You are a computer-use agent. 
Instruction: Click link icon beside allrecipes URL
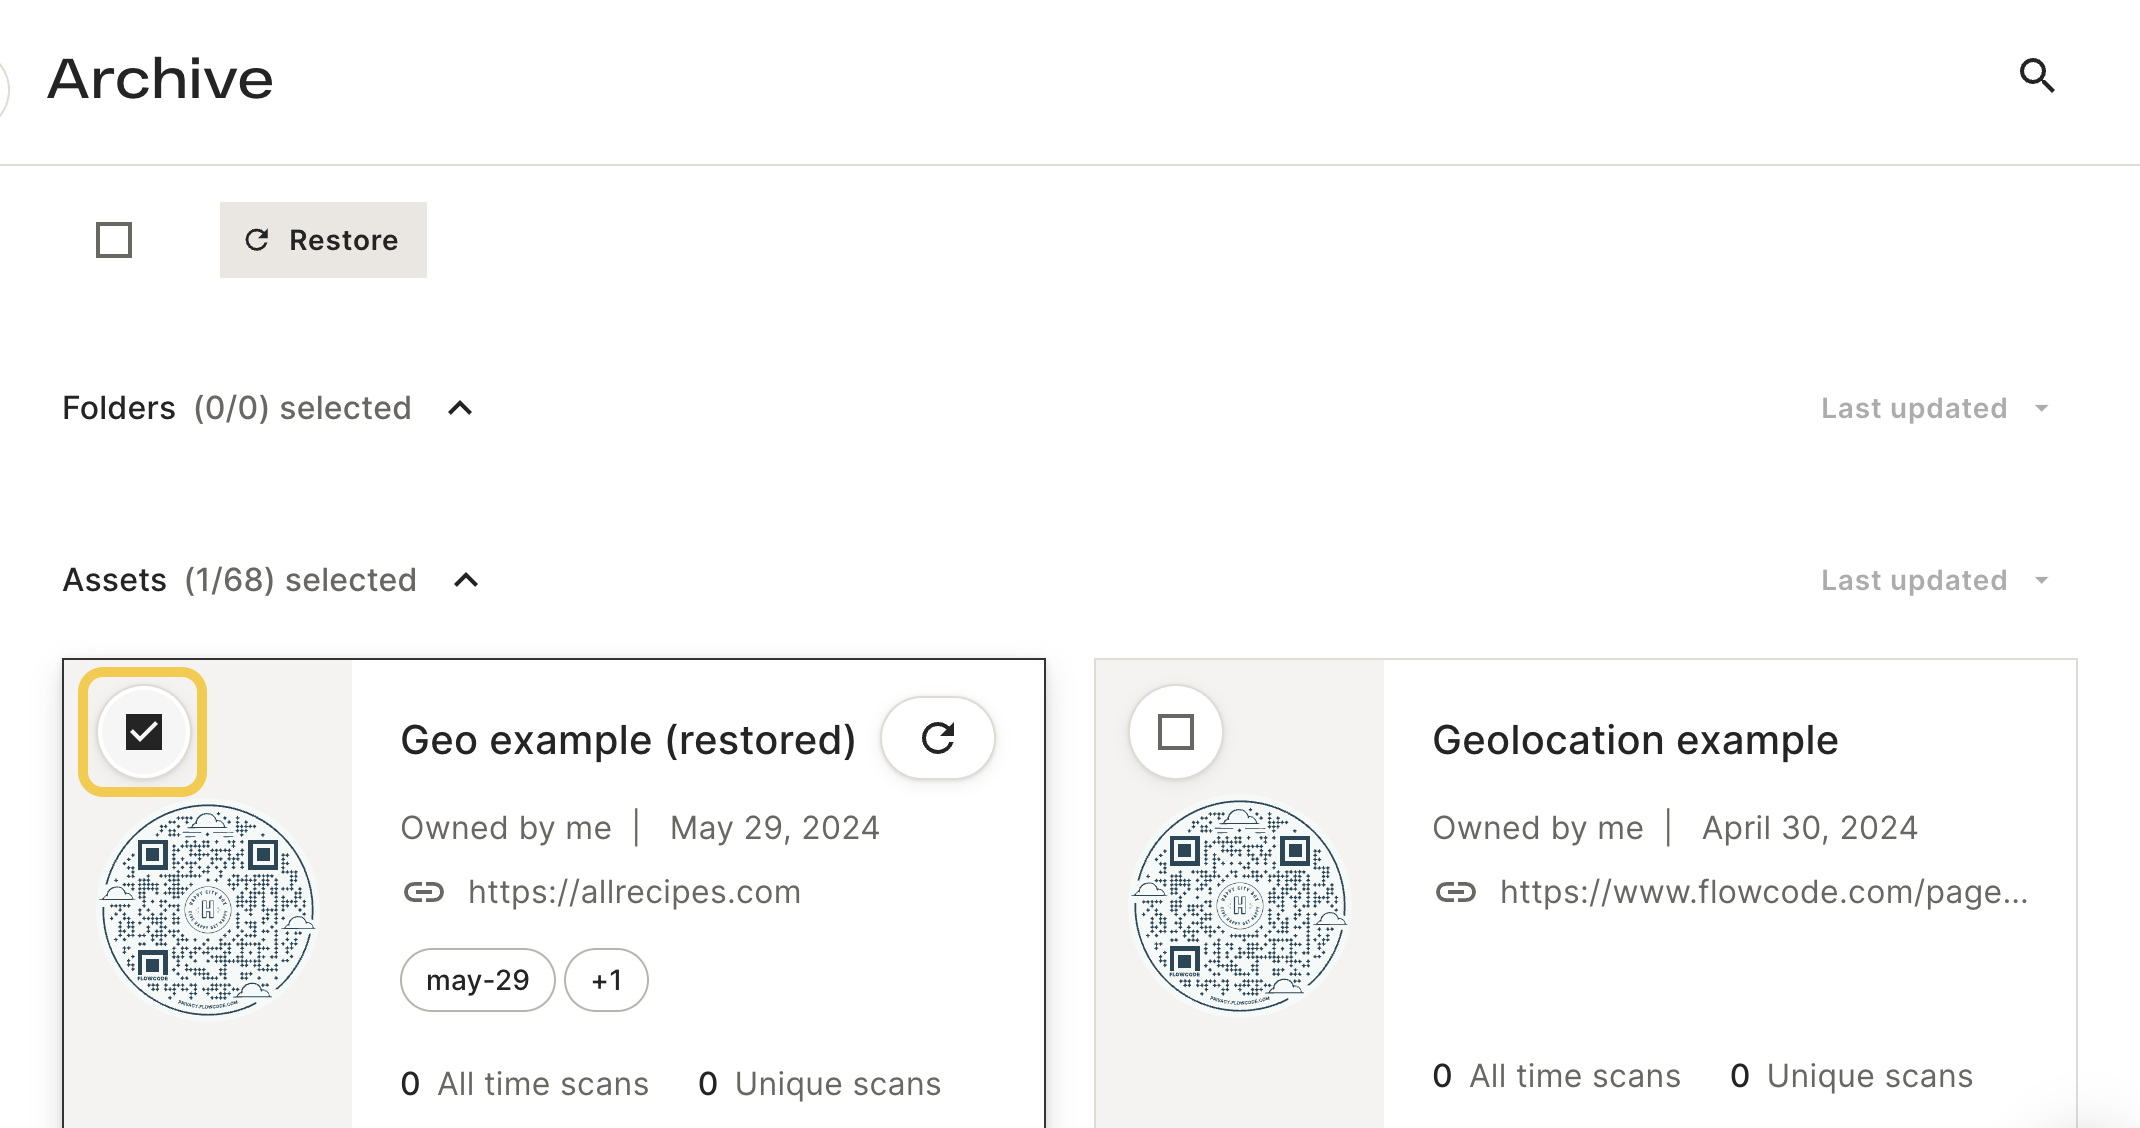424,891
